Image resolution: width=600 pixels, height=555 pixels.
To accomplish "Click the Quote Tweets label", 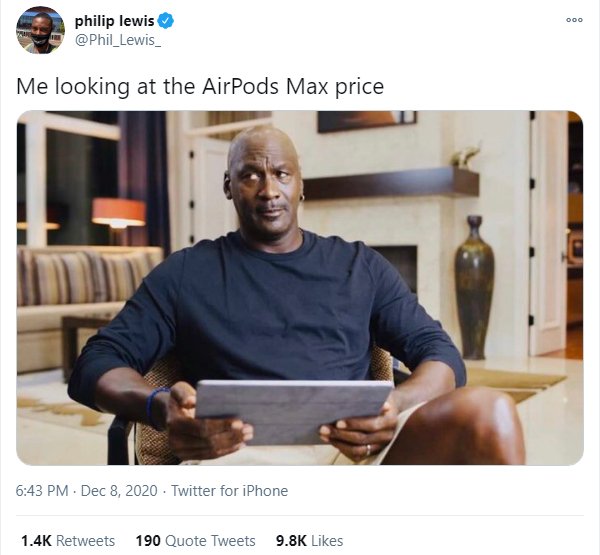I will 210,541.
